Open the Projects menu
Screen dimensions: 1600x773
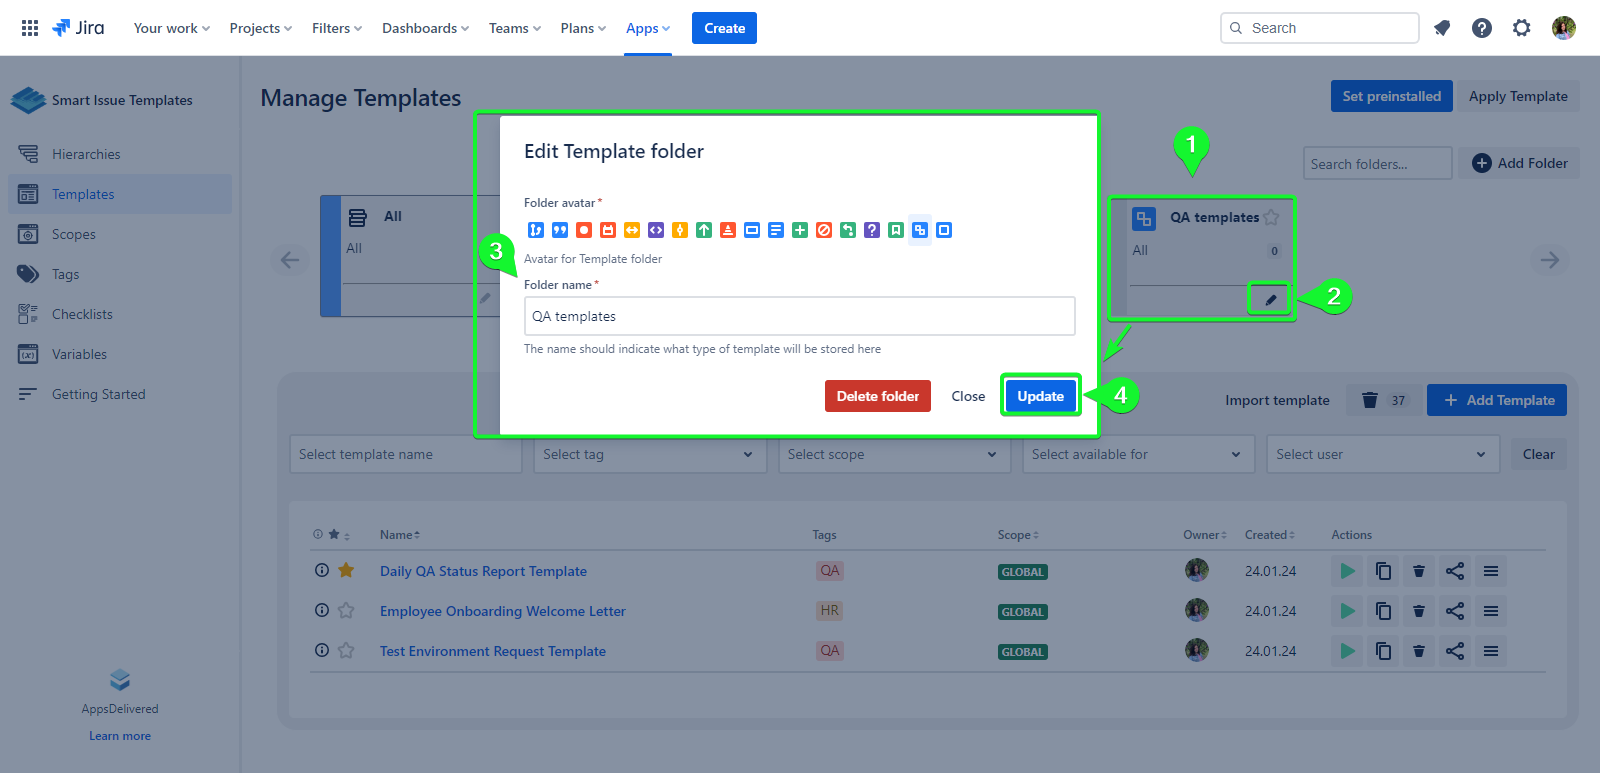click(260, 28)
